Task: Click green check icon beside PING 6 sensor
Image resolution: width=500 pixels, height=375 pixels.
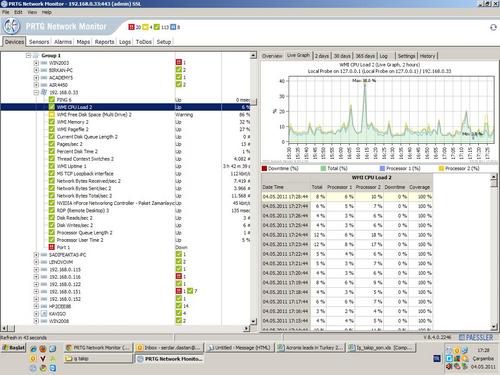Action: [52, 99]
